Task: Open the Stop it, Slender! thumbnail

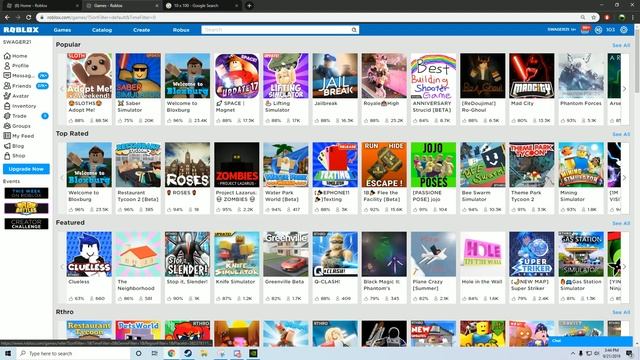Action: coord(187,254)
